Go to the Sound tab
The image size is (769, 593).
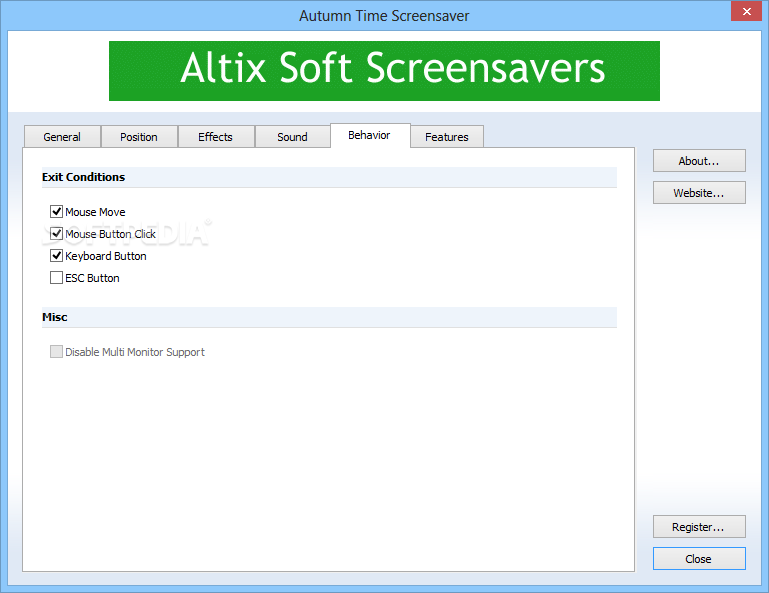(292, 137)
